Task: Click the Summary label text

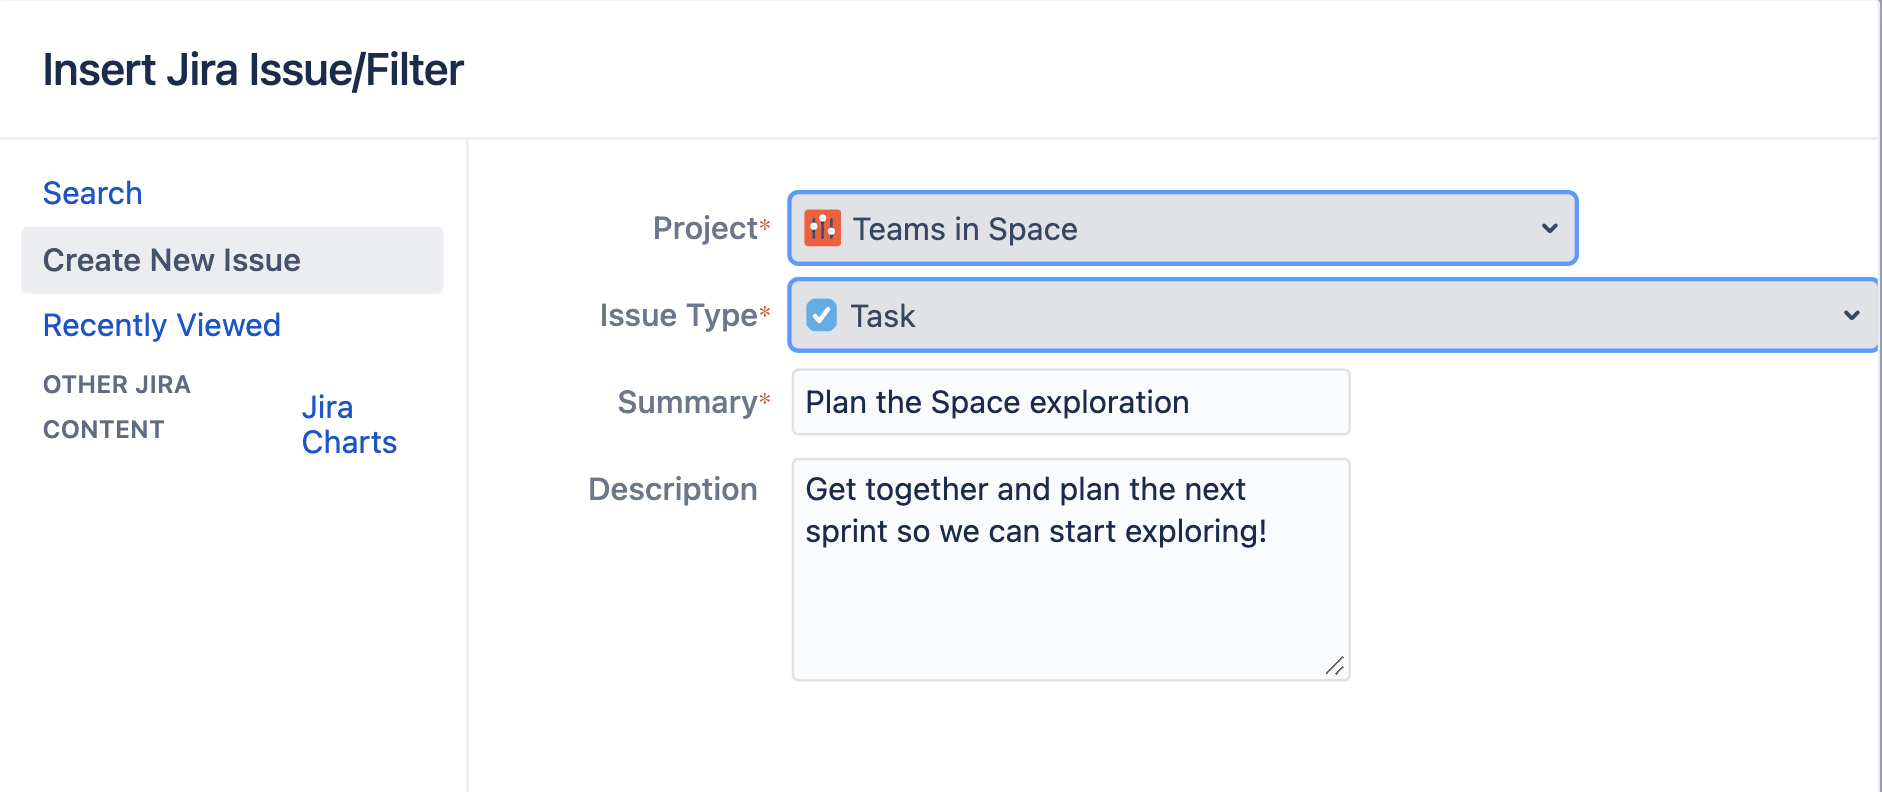Action: (686, 402)
